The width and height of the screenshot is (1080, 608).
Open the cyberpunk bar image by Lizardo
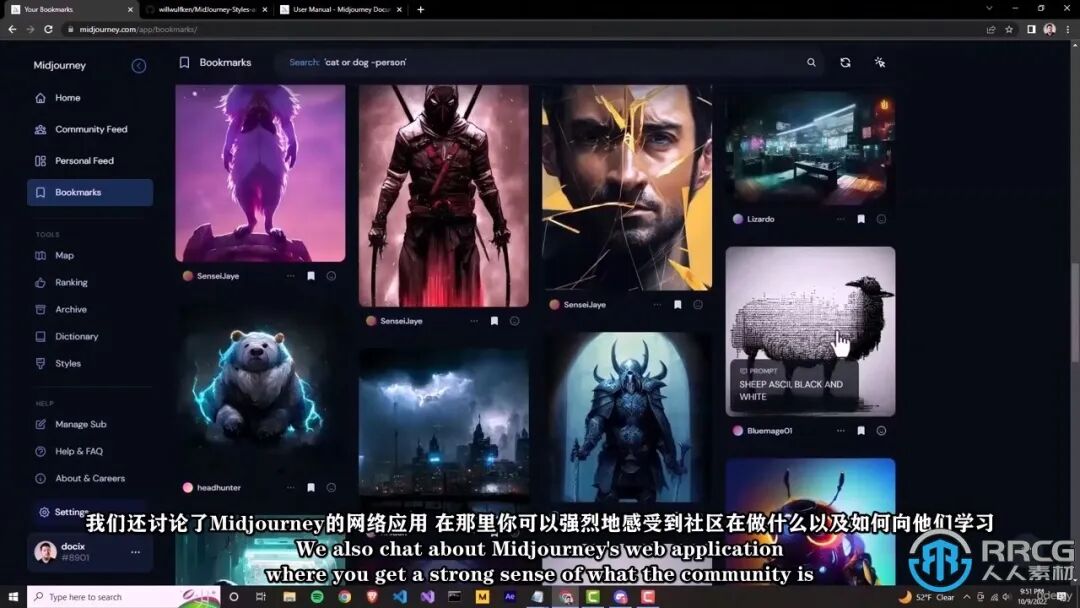coord(810,149)
